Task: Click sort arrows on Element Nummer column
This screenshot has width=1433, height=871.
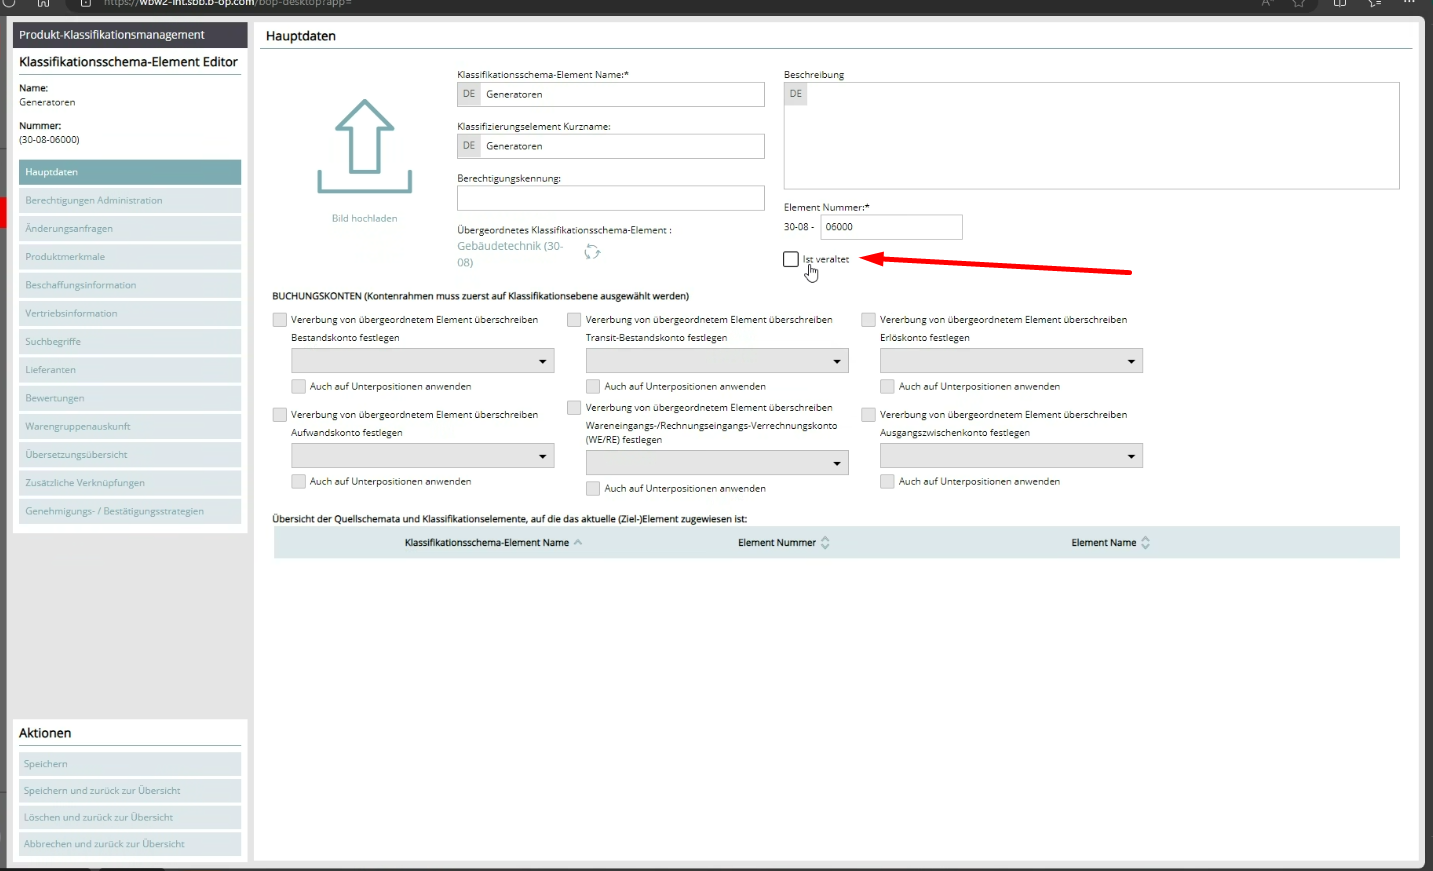Action: point(825,543)
